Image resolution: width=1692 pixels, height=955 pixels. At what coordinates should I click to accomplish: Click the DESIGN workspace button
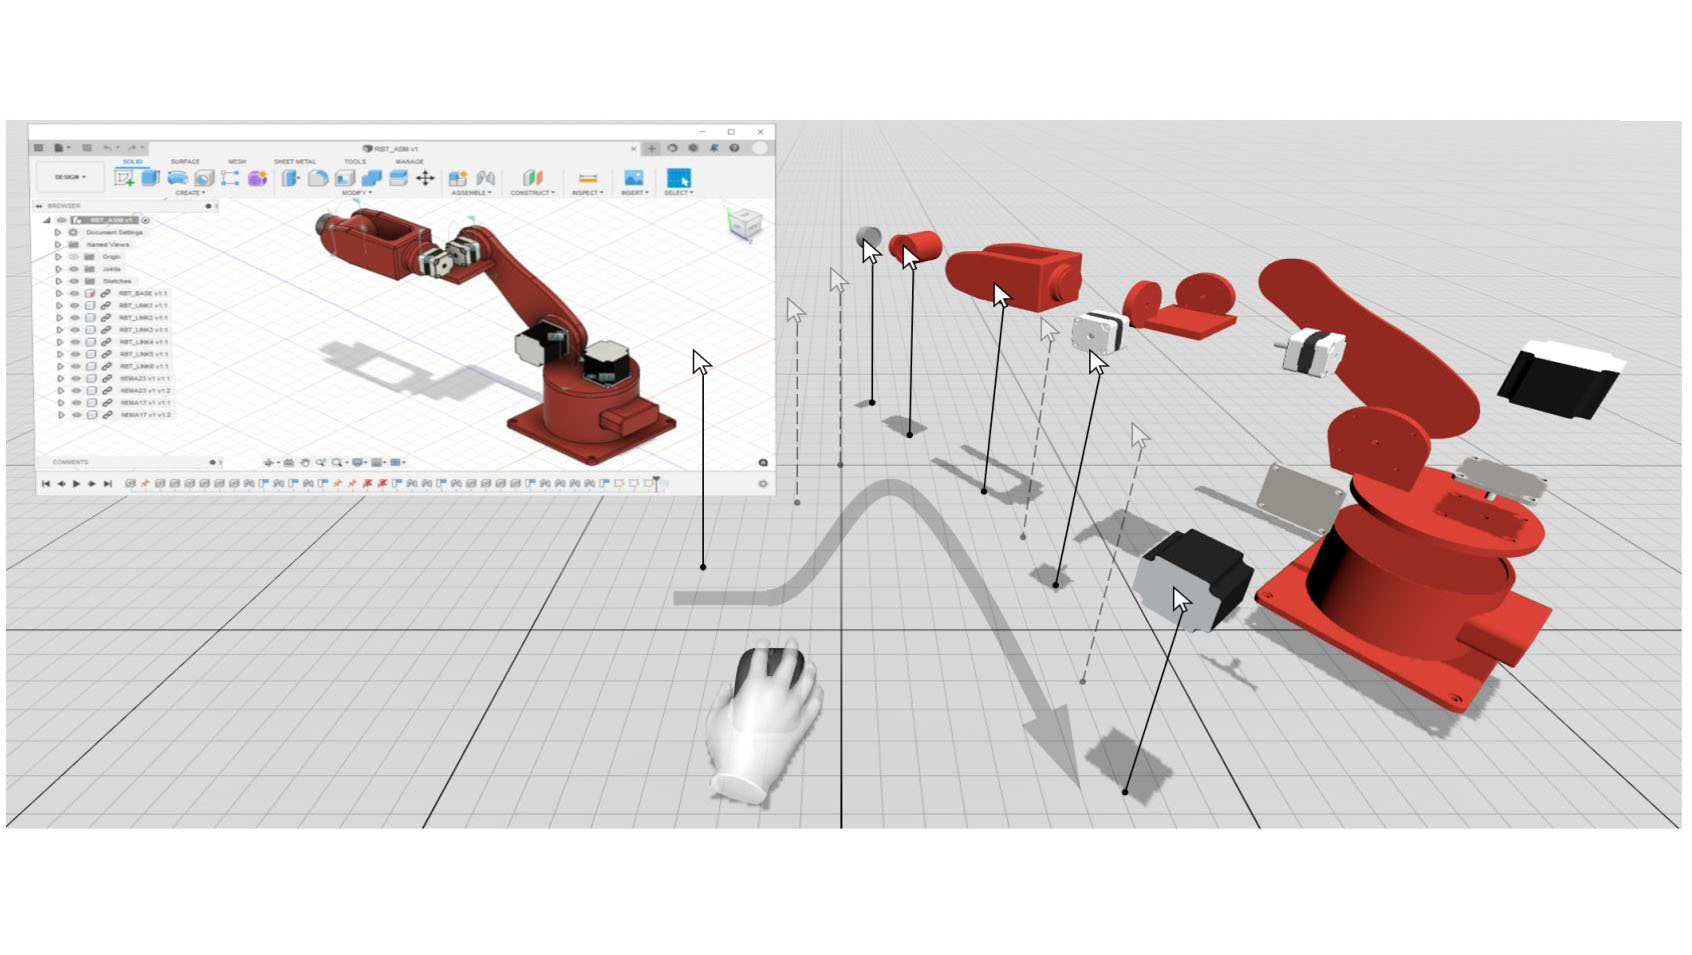(69, 176)
